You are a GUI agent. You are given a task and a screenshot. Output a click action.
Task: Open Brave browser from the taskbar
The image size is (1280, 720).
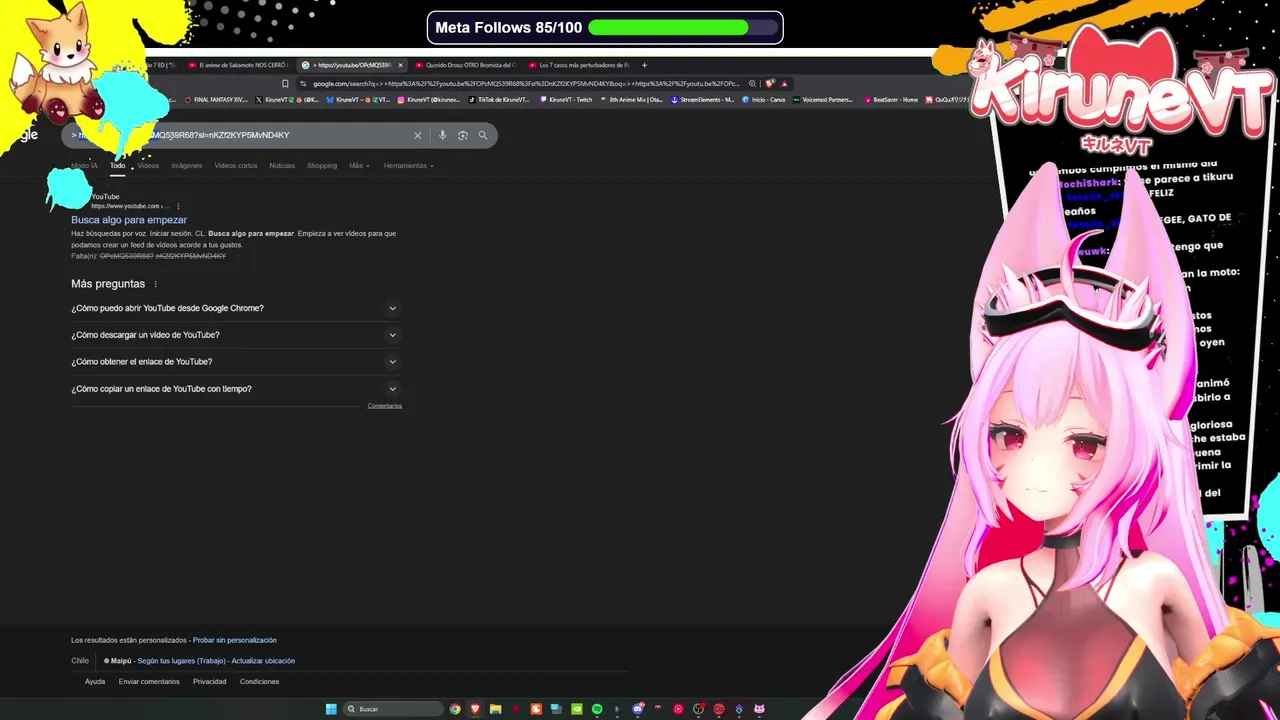[475, 709]
